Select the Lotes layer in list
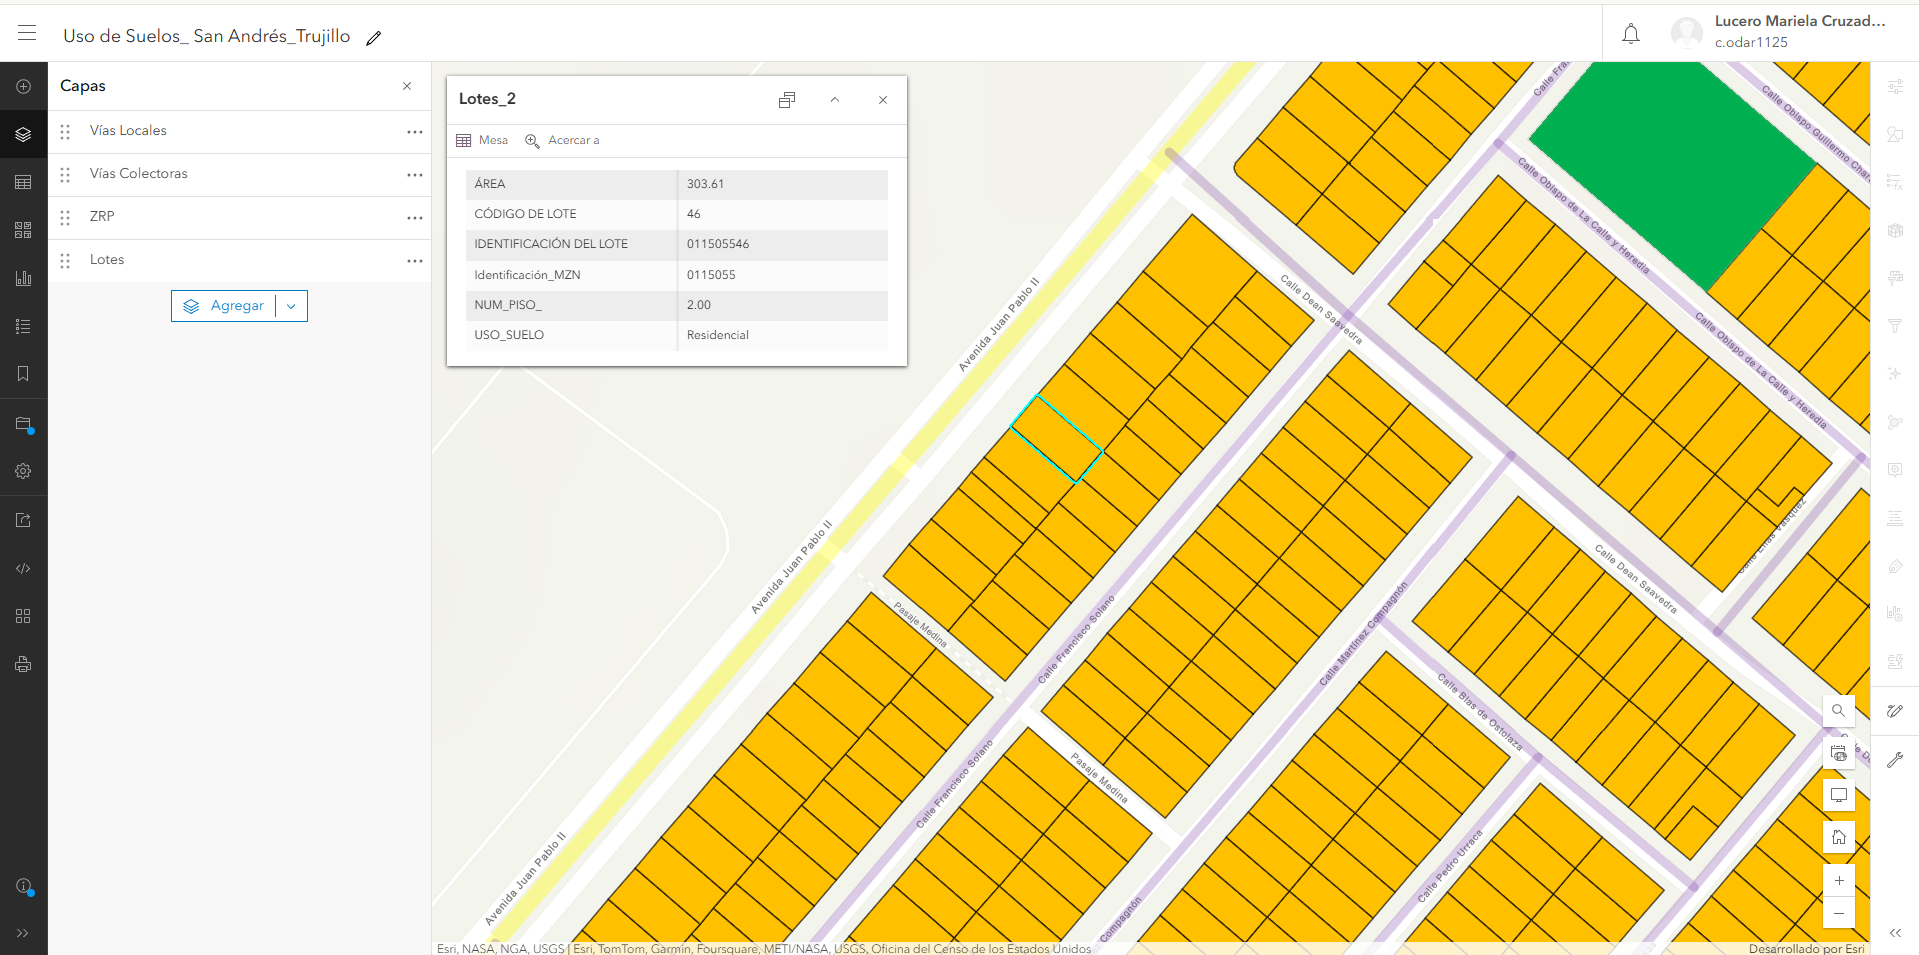 point(107,260)
